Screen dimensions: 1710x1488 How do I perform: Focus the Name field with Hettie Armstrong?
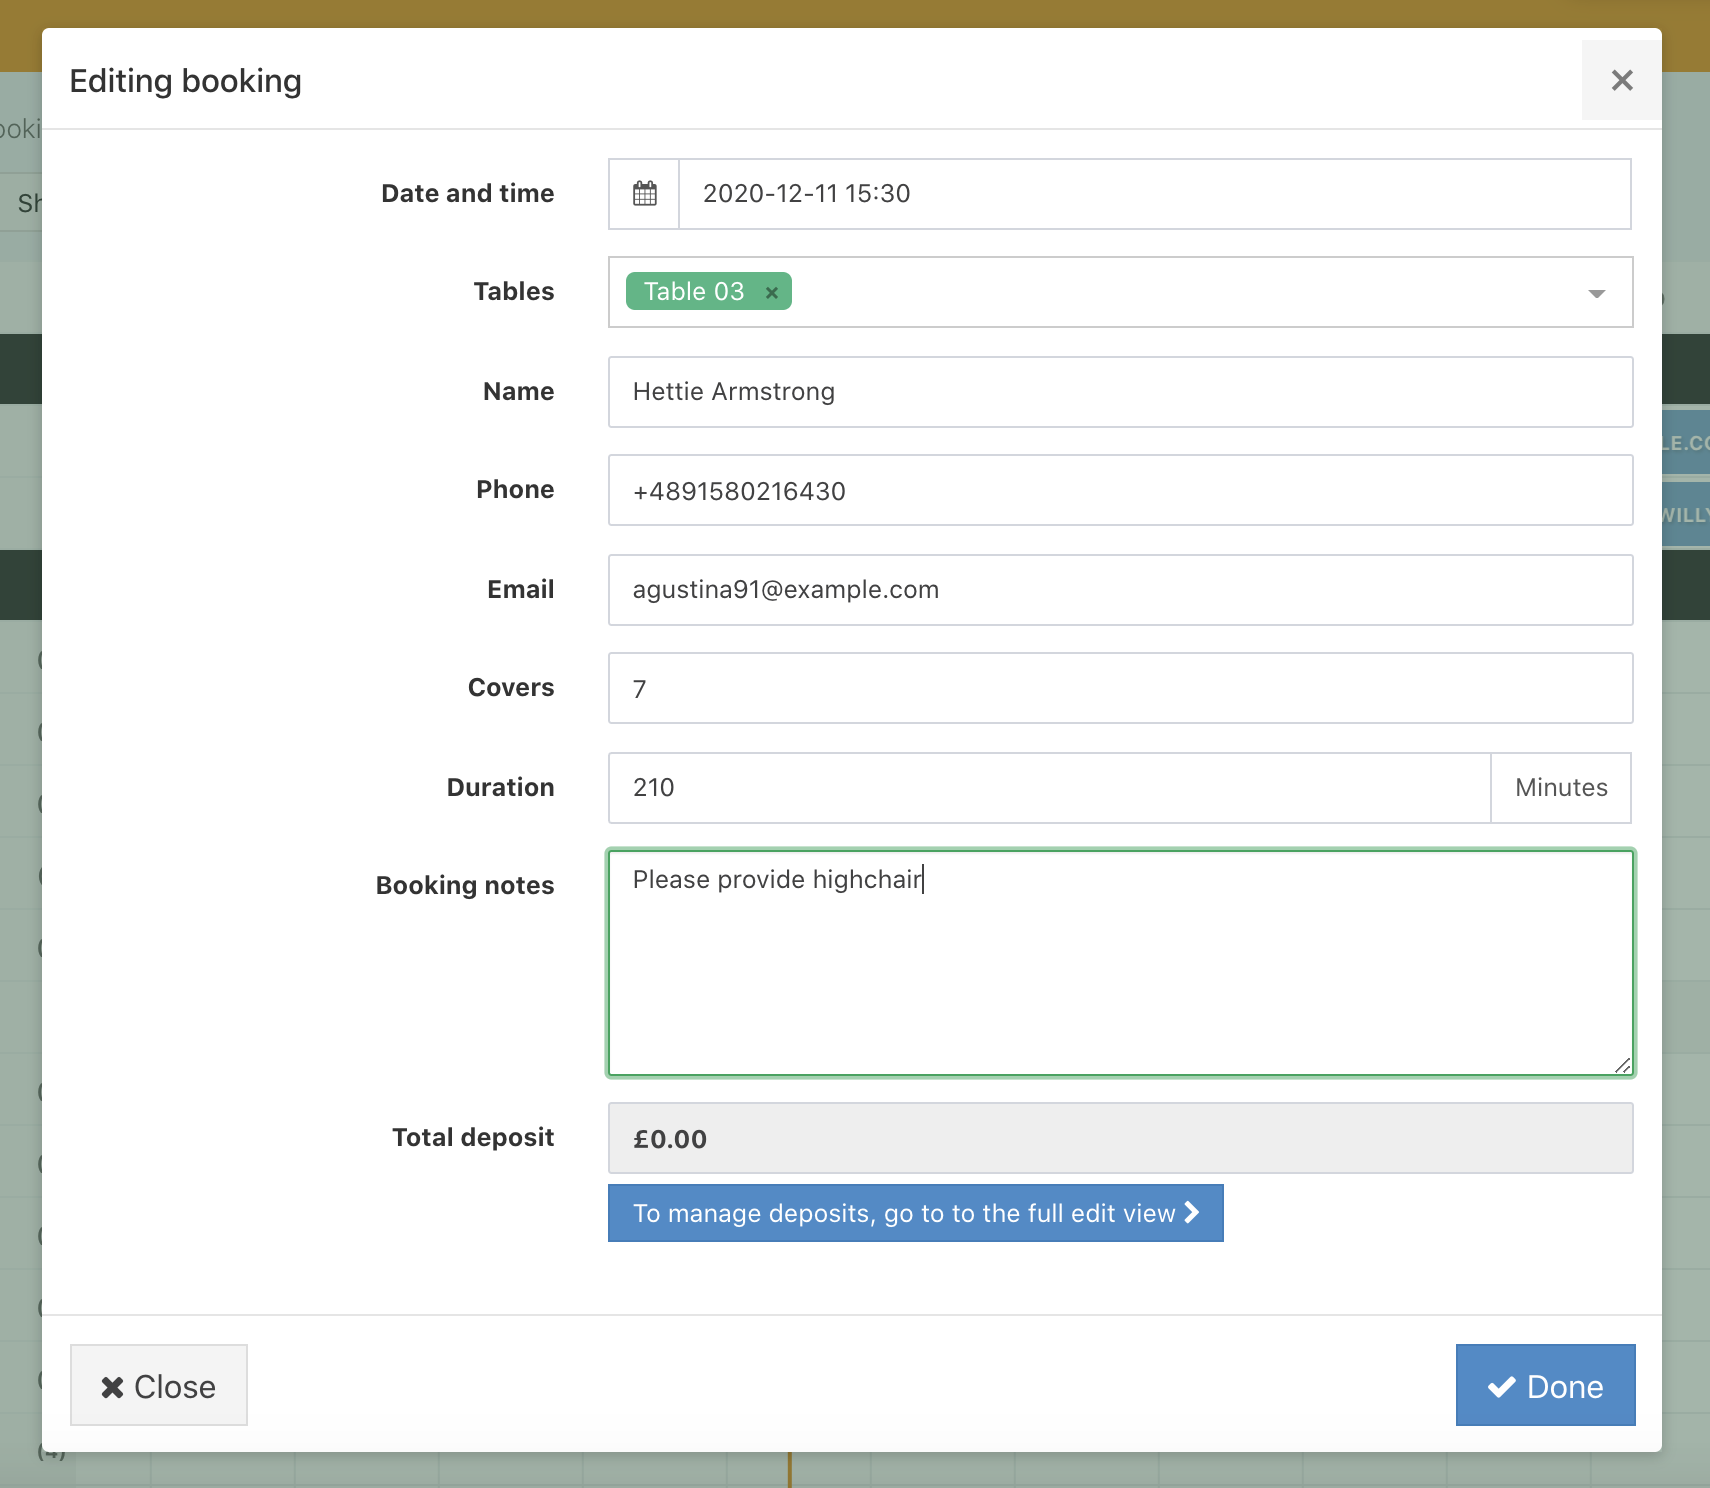pos(1120,392)
